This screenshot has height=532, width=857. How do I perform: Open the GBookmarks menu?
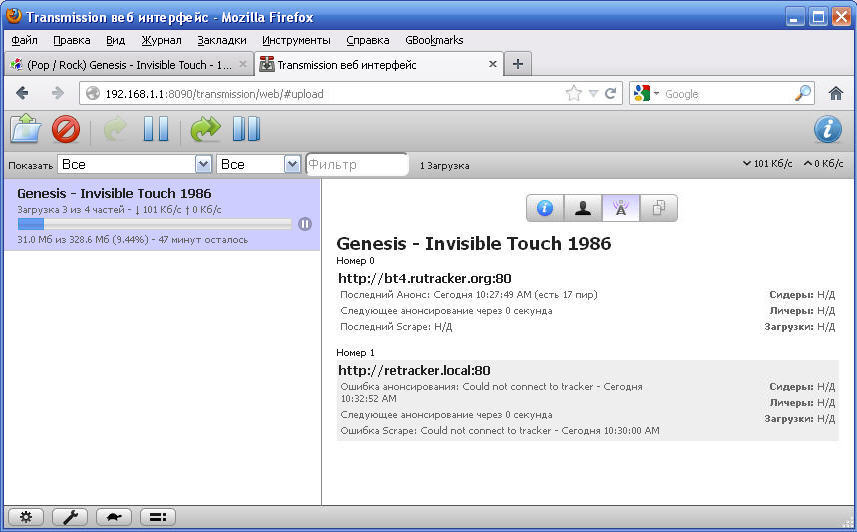click(434, 40)
